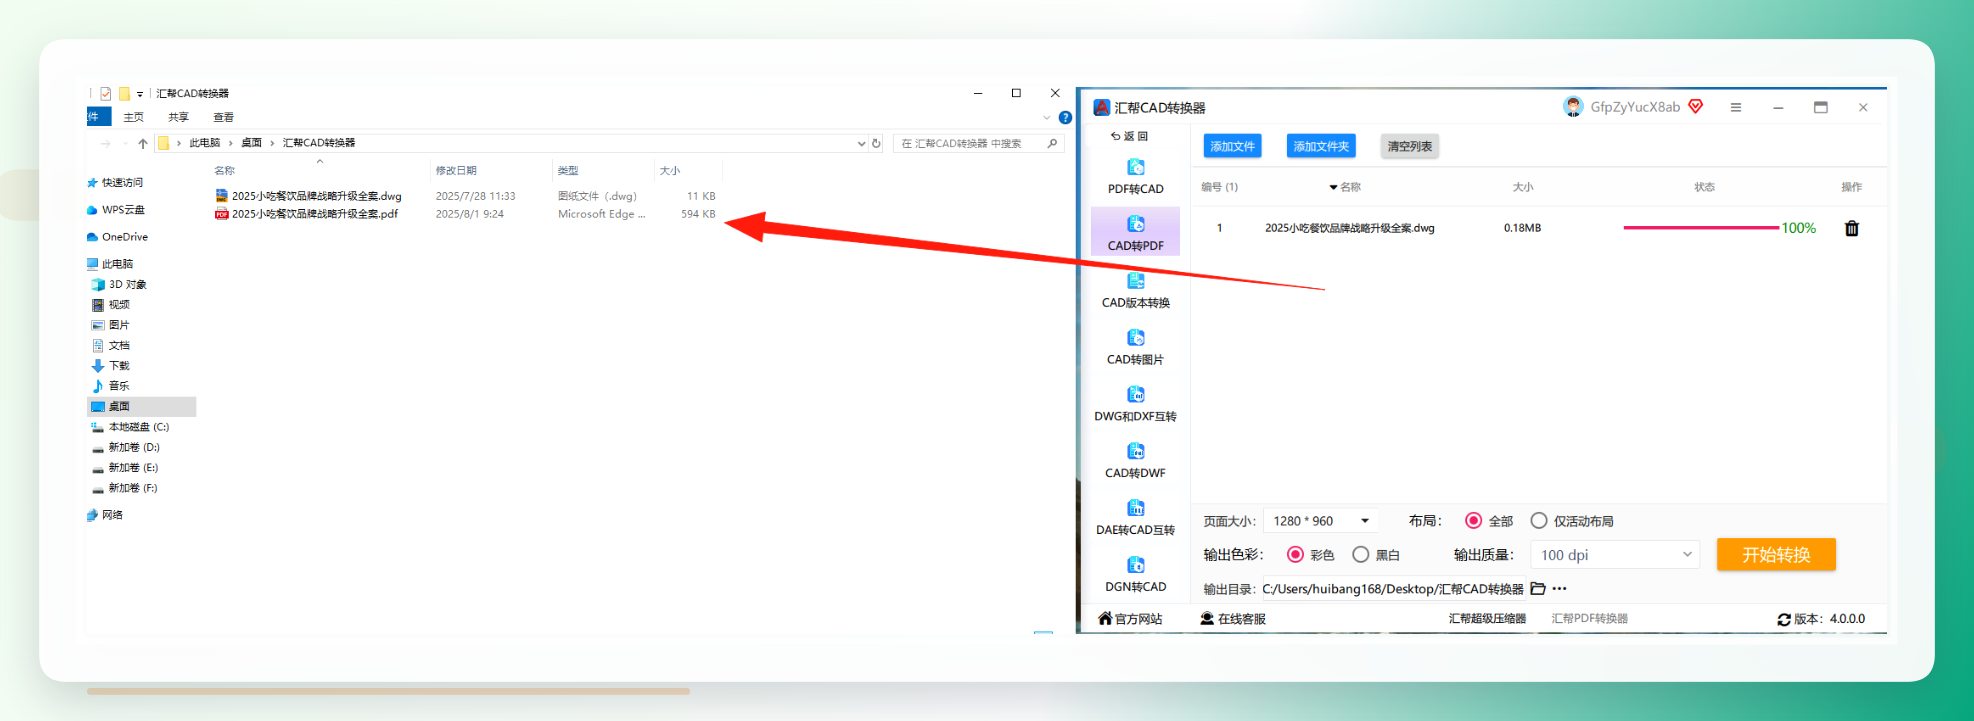Go up one folder level in Explorer
Image resolution: width=1974 pixels, height=721 pixels.
click(143, 143)
